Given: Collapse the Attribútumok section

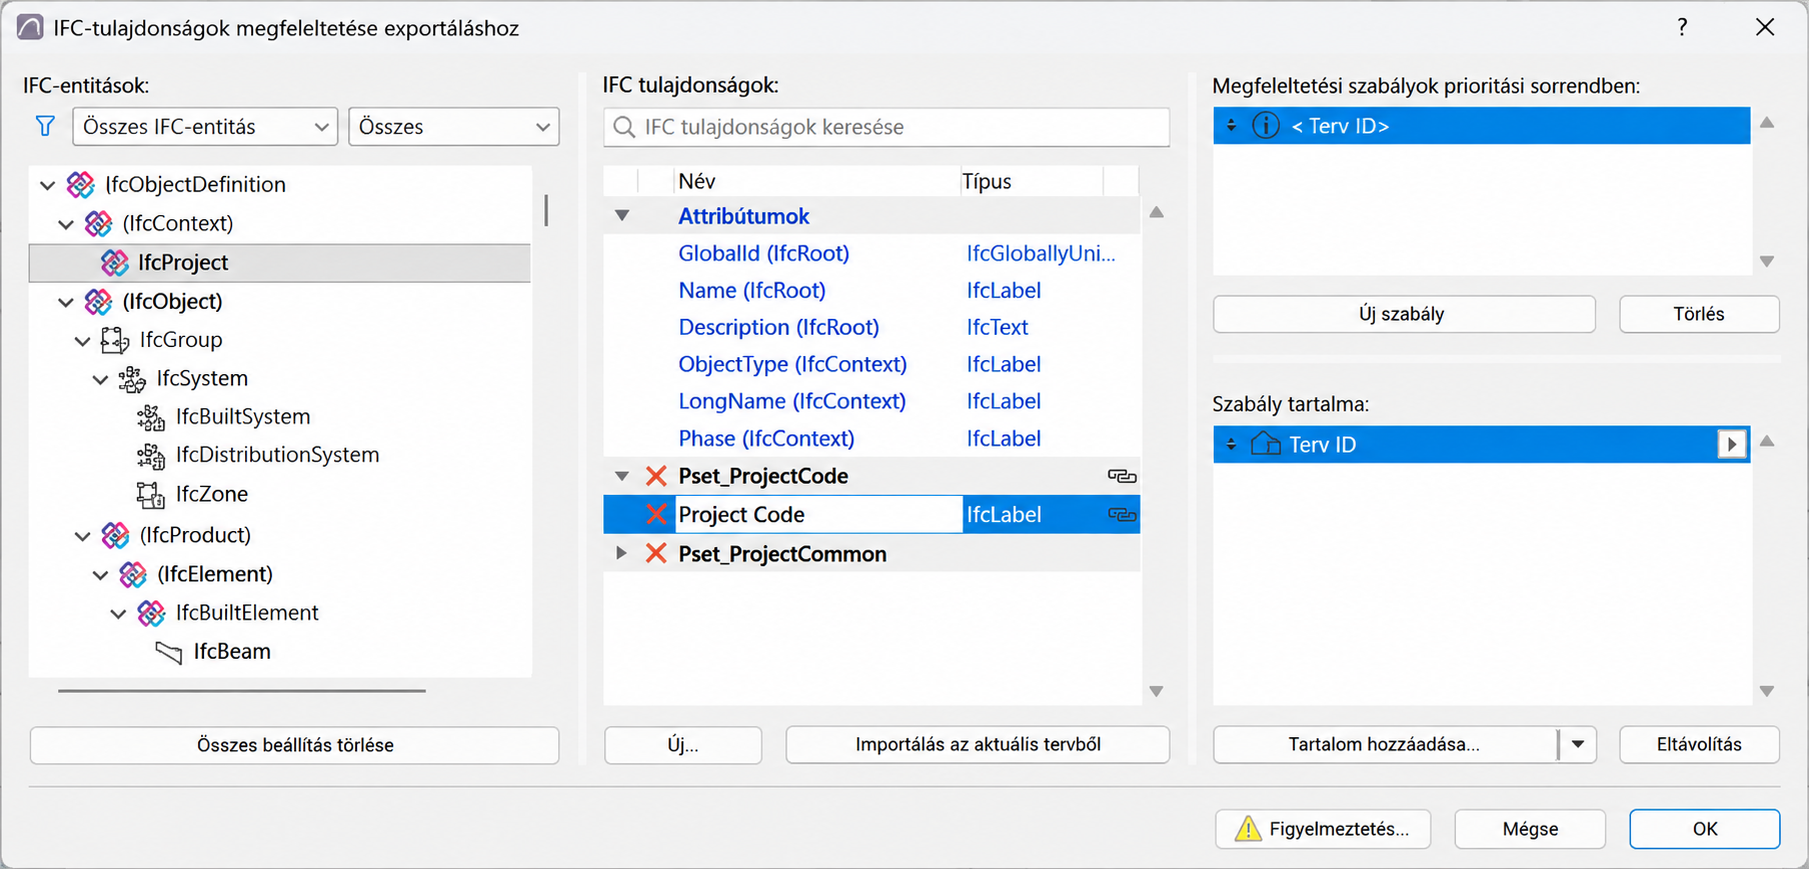Looking at the screenshot, I should [x=622, y=216].
